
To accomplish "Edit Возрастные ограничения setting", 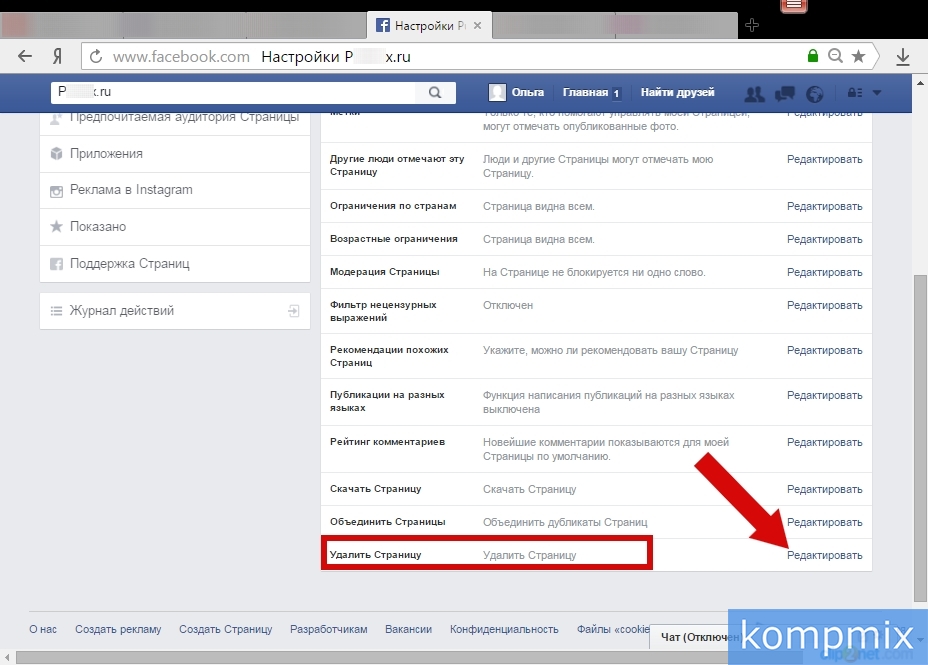I will click(824, 239).
